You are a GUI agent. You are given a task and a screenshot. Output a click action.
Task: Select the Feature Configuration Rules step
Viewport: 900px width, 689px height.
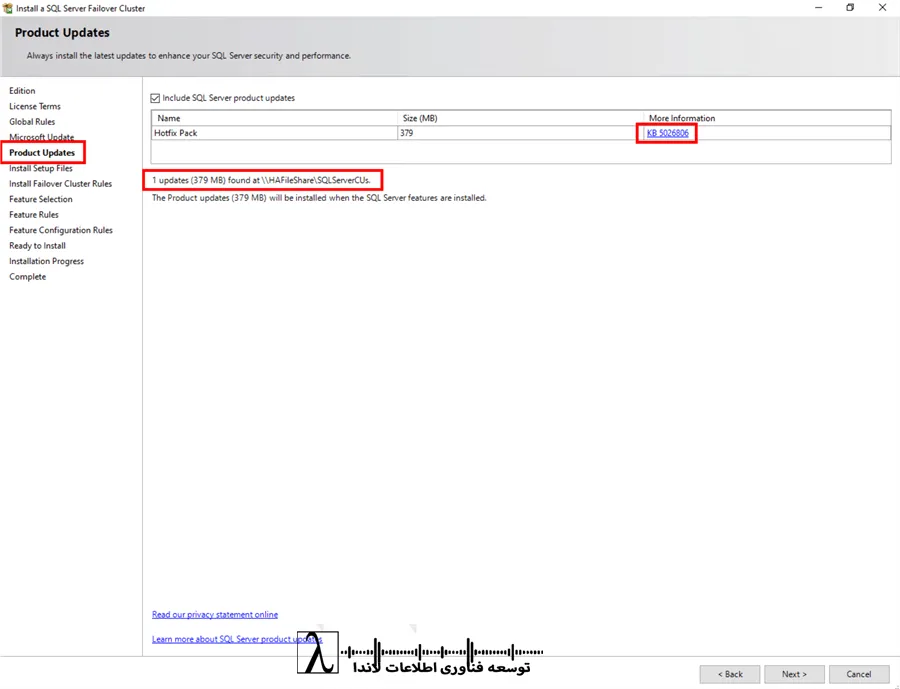click(x=61, y=230)
